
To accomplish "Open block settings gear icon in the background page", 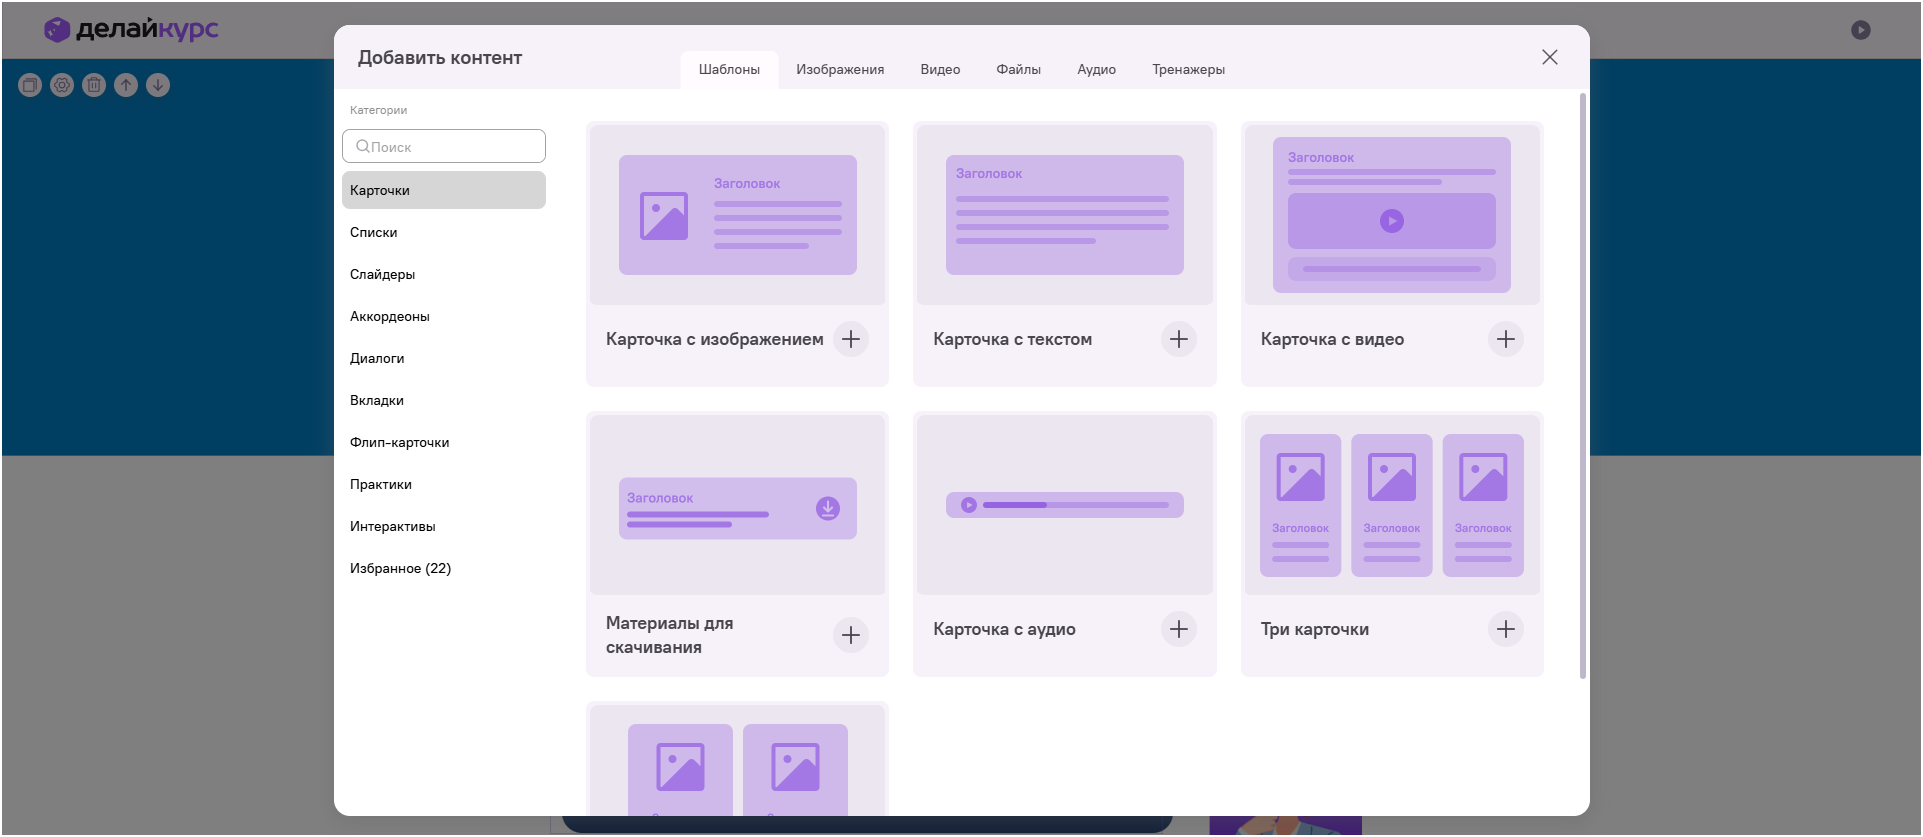I will (62, 85).
